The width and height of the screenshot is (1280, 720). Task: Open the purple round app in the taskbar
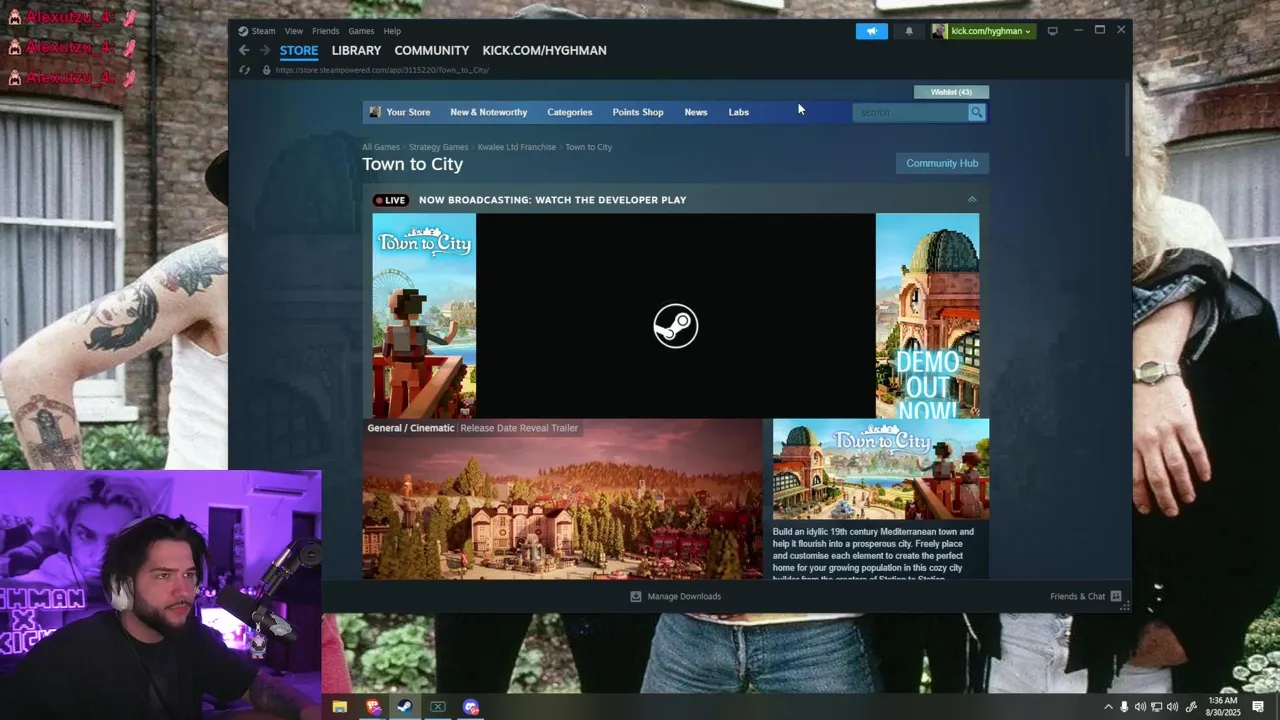[x=471, y=707]
